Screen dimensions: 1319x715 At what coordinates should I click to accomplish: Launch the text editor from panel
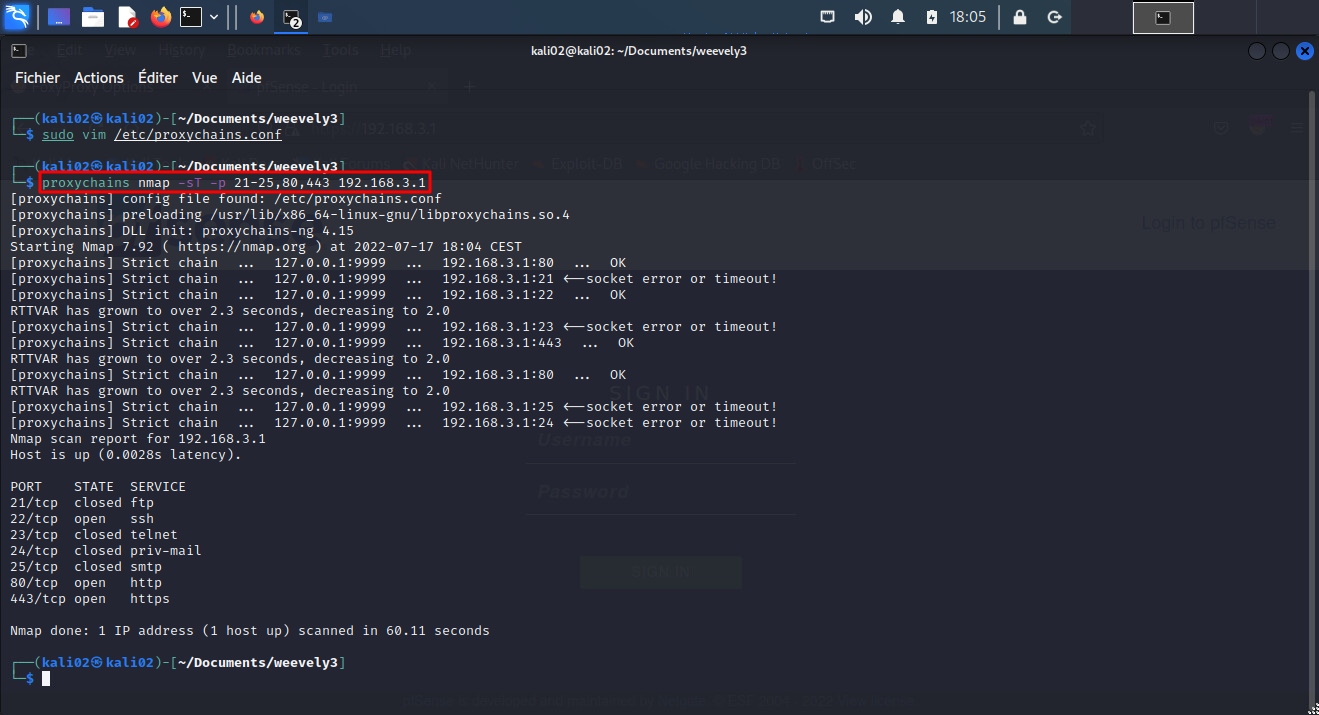tap(127, 17)
